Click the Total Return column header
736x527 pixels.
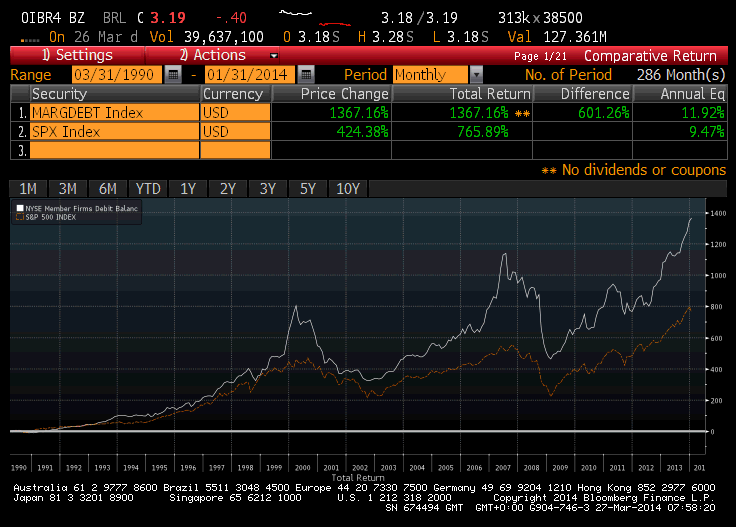coord(462,94)
